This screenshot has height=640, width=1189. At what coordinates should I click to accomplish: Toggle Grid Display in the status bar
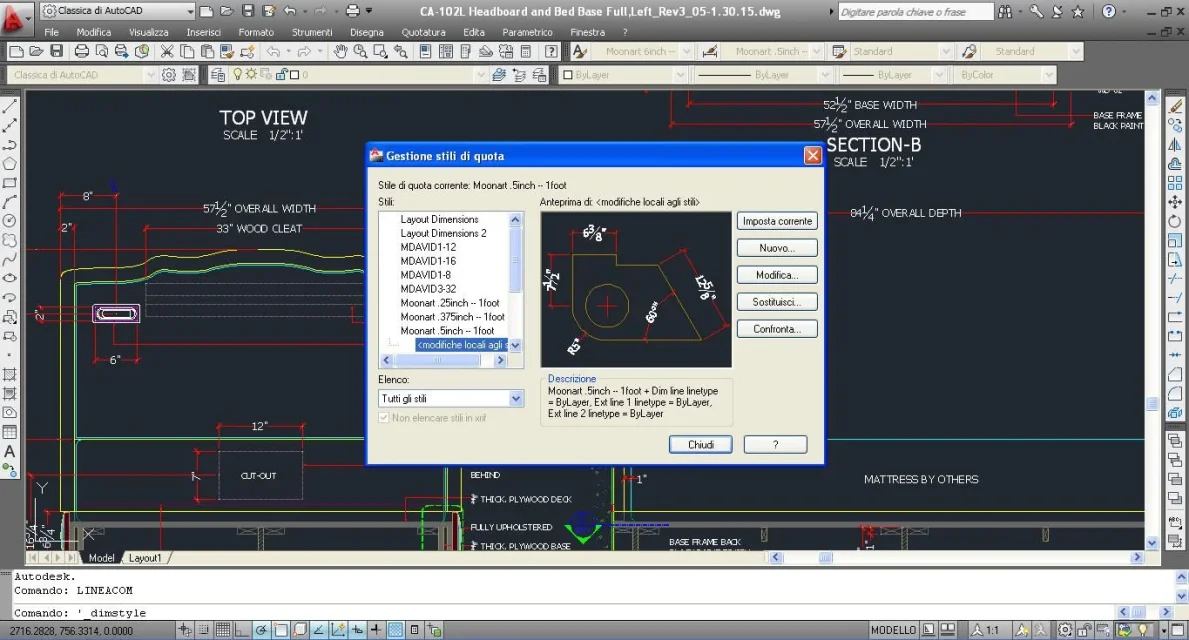pos(223,629)
